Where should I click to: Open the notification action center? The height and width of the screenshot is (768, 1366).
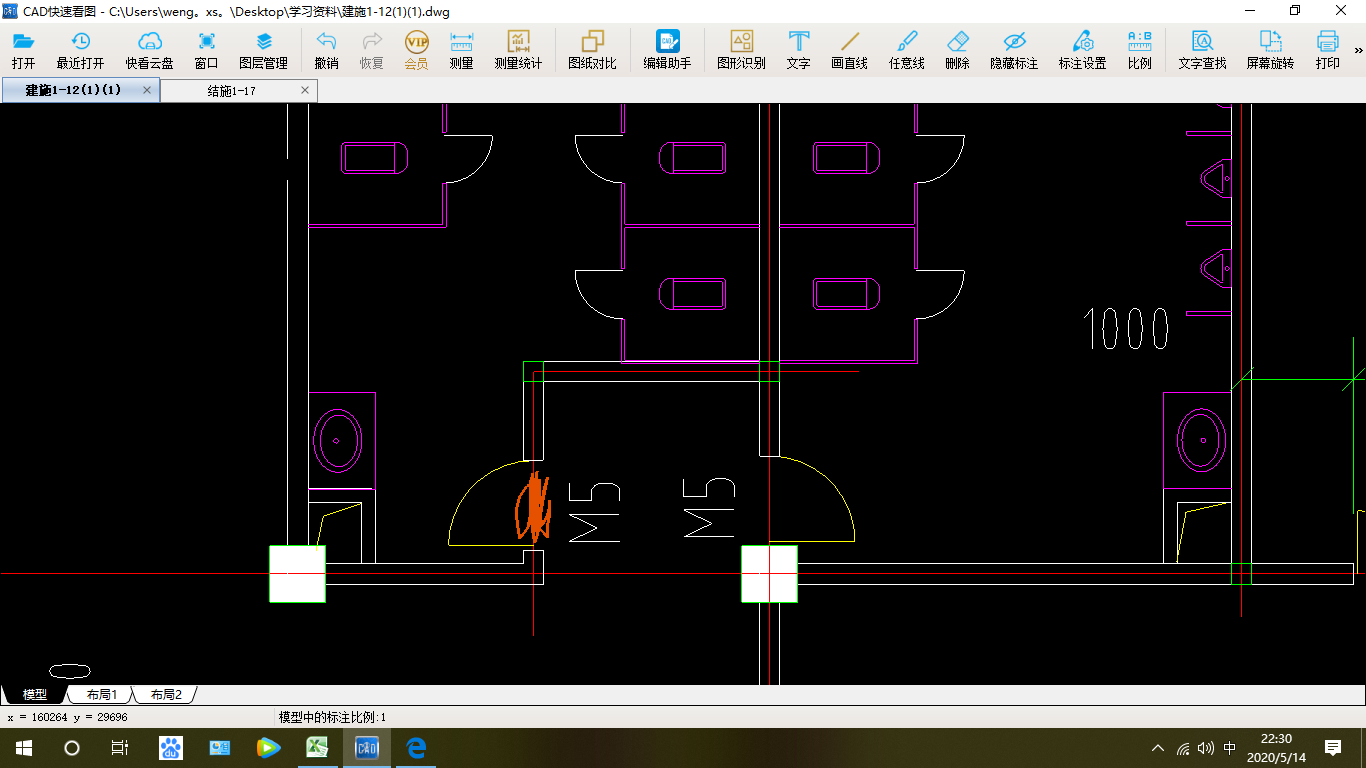coord(1333,747)
